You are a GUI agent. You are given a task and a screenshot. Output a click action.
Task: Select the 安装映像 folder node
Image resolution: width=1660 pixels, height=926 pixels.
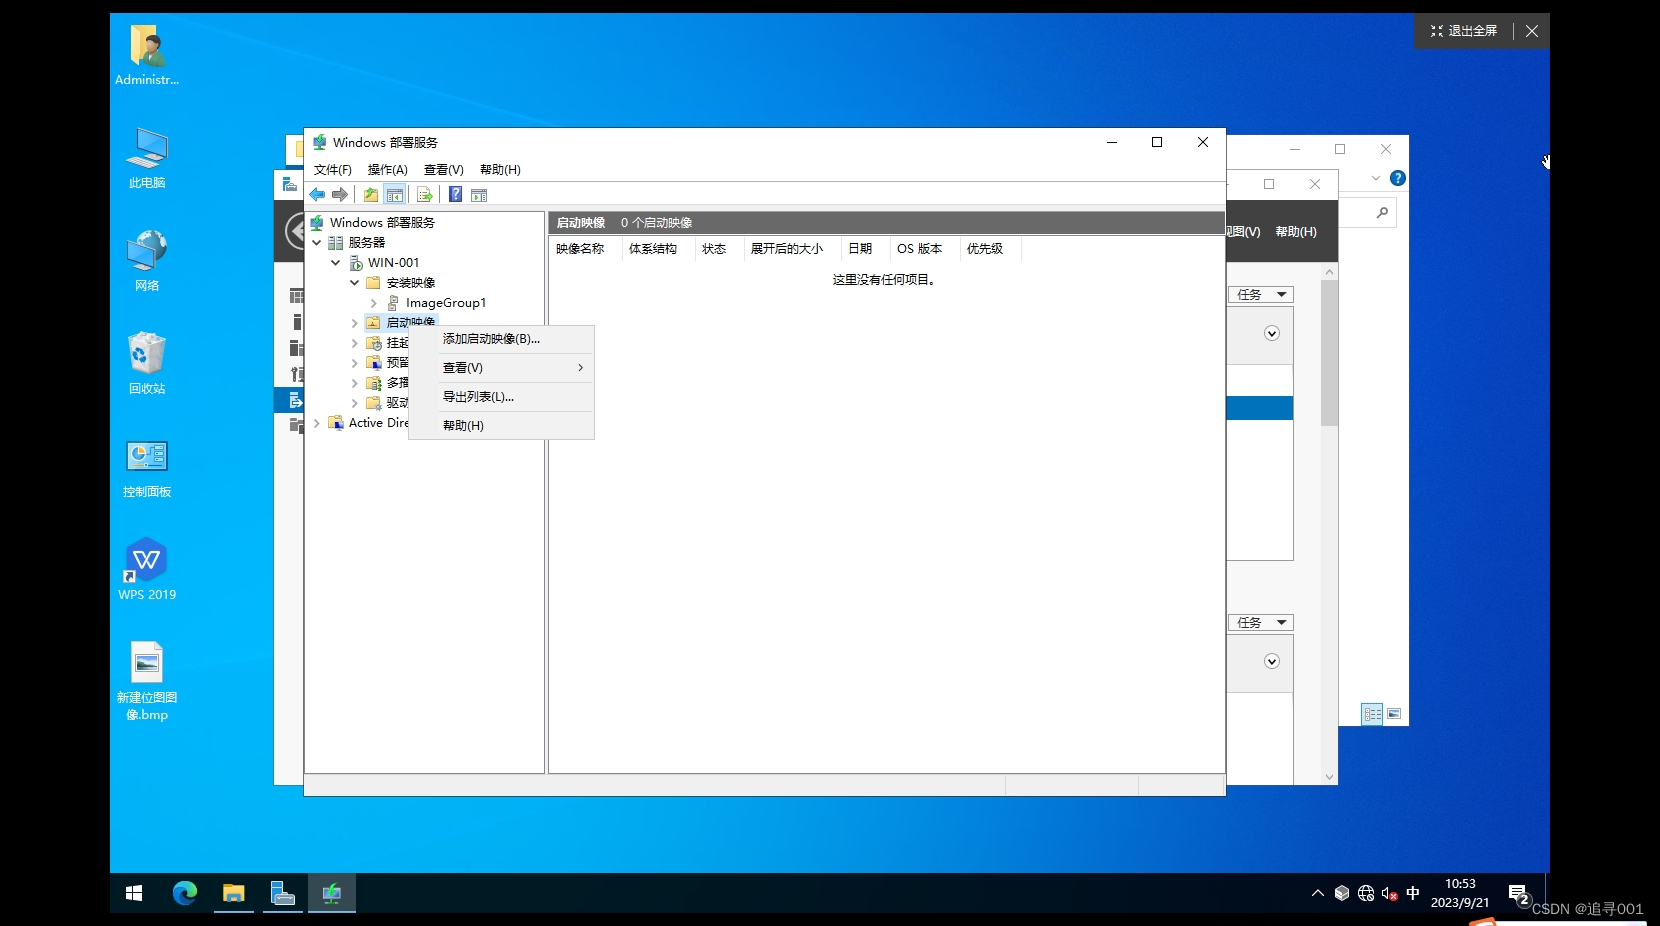[410, 282]
